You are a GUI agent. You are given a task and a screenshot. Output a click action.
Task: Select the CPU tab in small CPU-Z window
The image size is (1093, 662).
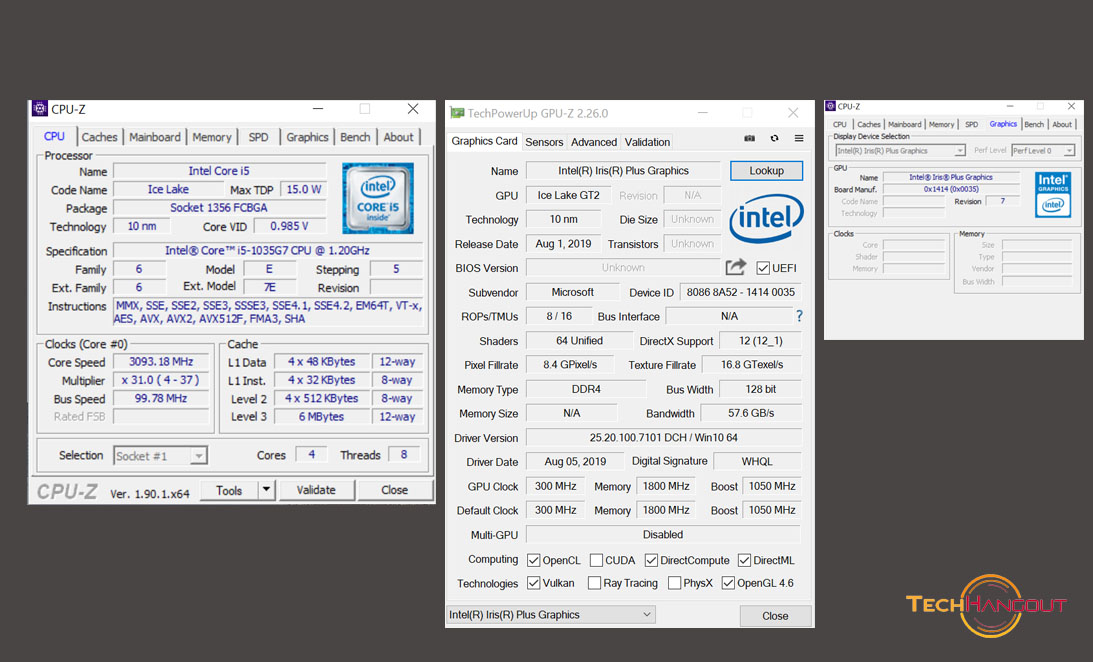pos(840,124)
